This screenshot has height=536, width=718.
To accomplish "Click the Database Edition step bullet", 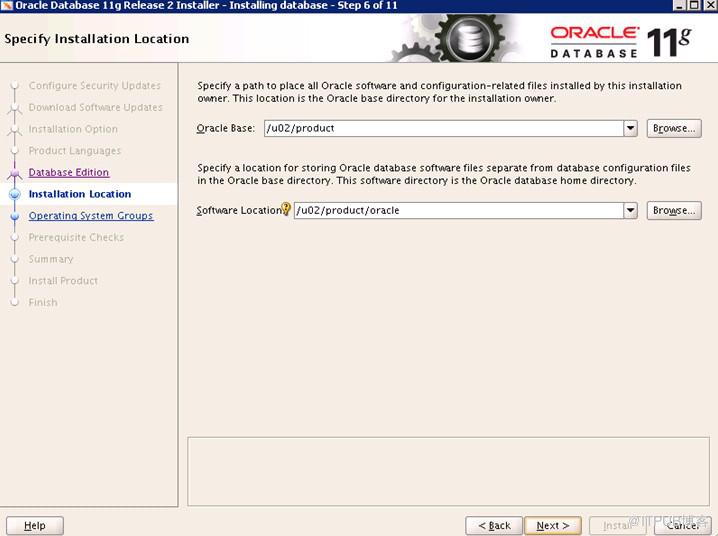I will click(x=15, y=173).
